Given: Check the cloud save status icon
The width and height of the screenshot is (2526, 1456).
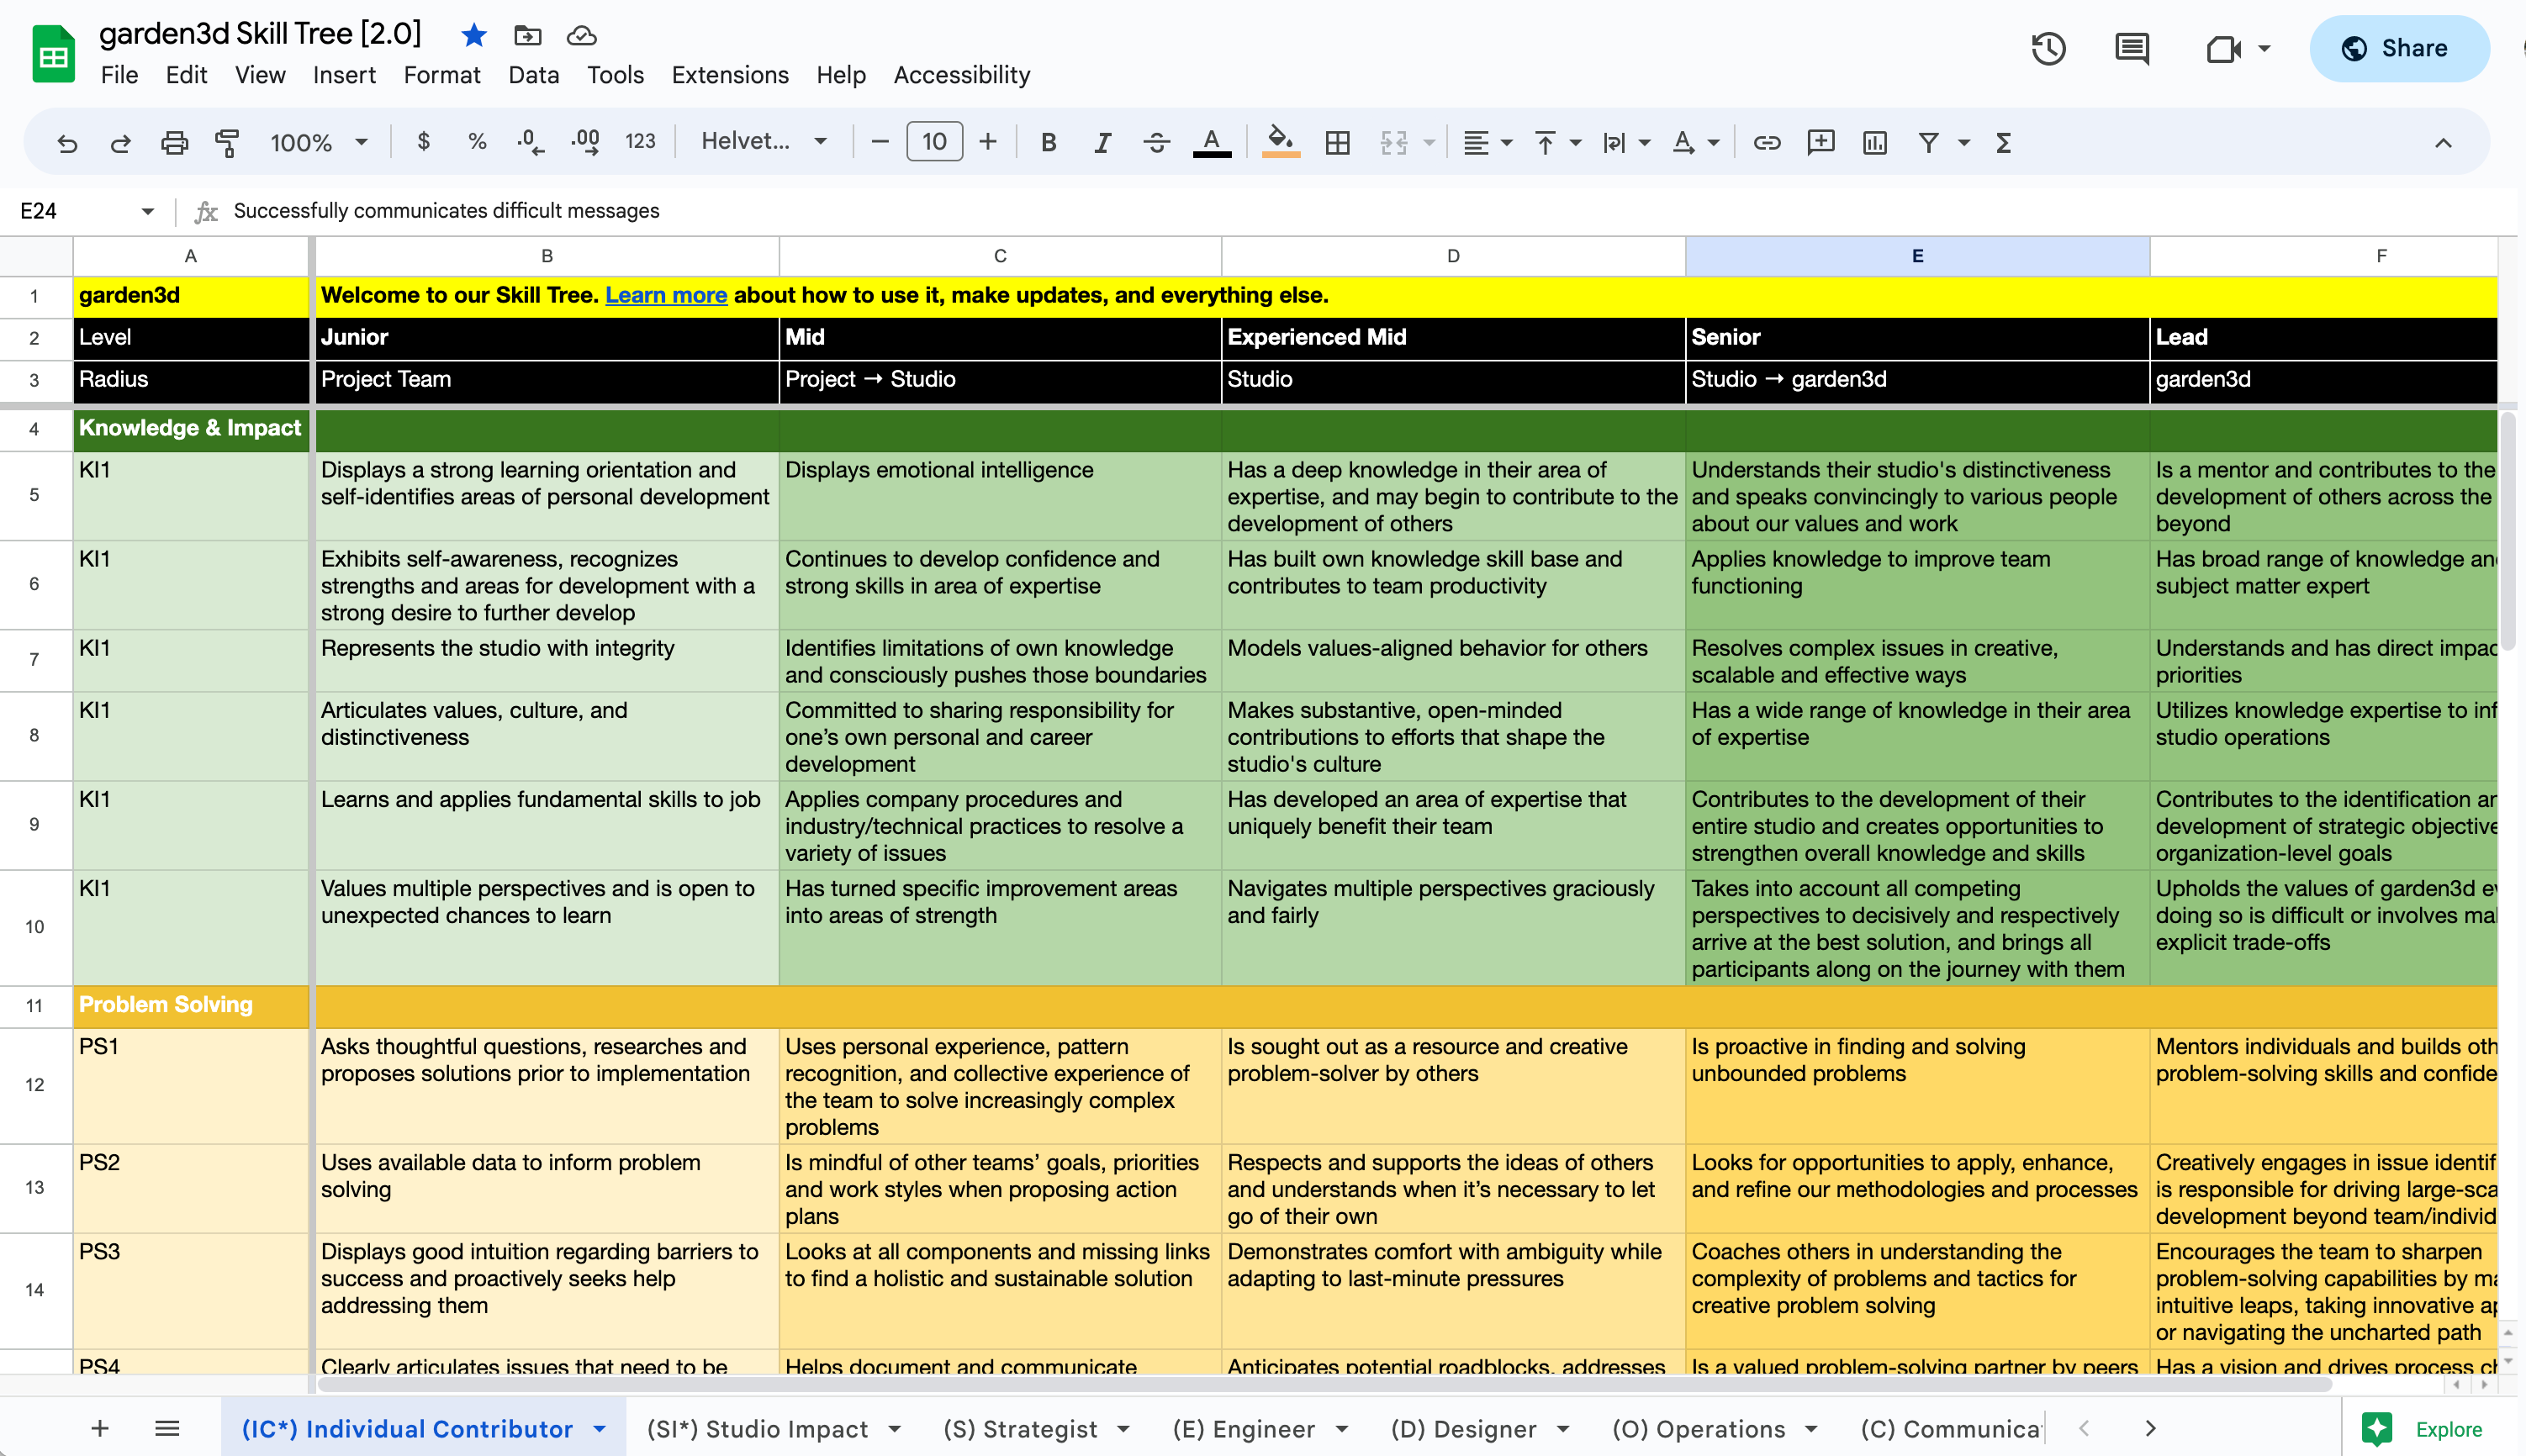Looking at the screenshot, I should (x=581, y=36).
